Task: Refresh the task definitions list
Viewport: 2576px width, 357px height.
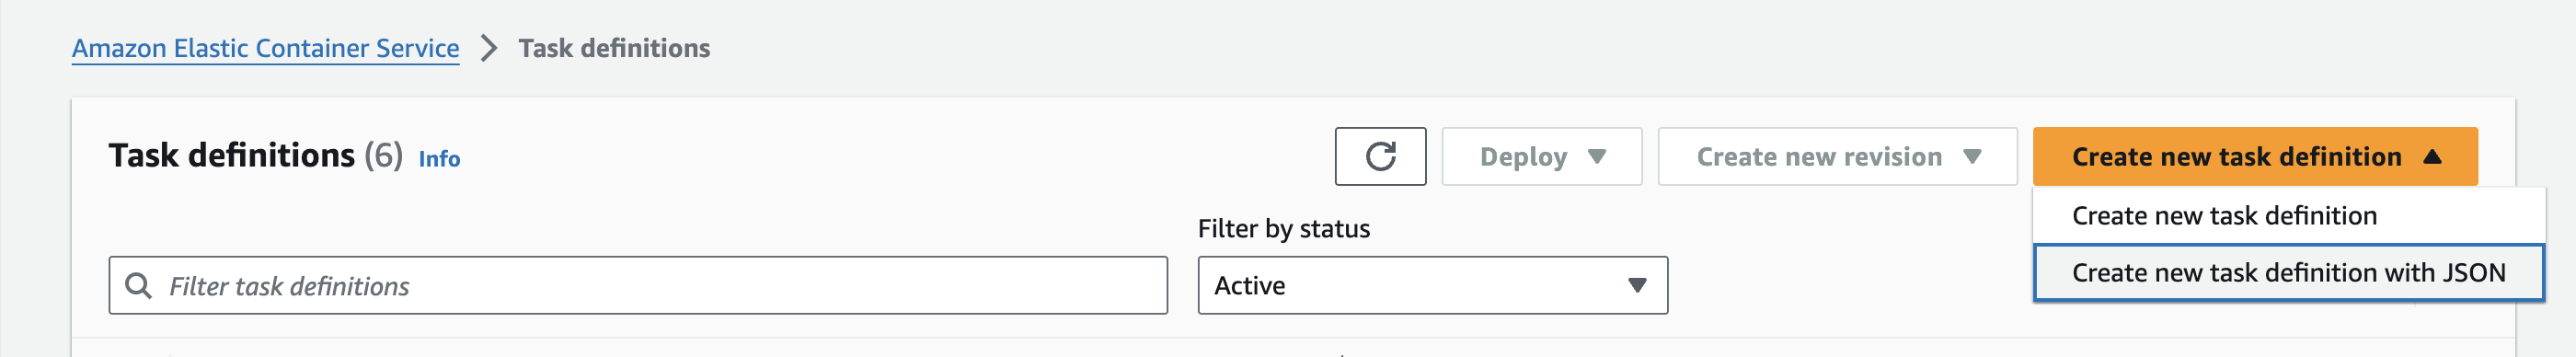Action: pos(1380,156)
